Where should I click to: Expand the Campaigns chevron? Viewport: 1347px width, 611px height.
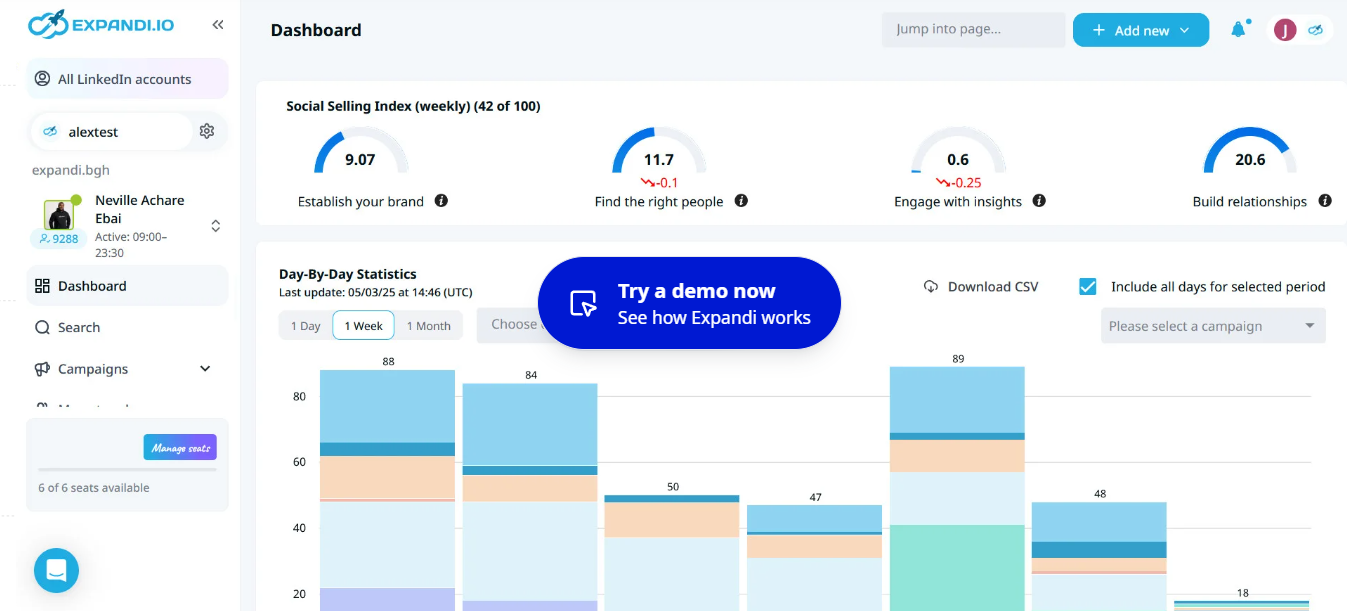(x=205, y=369)
